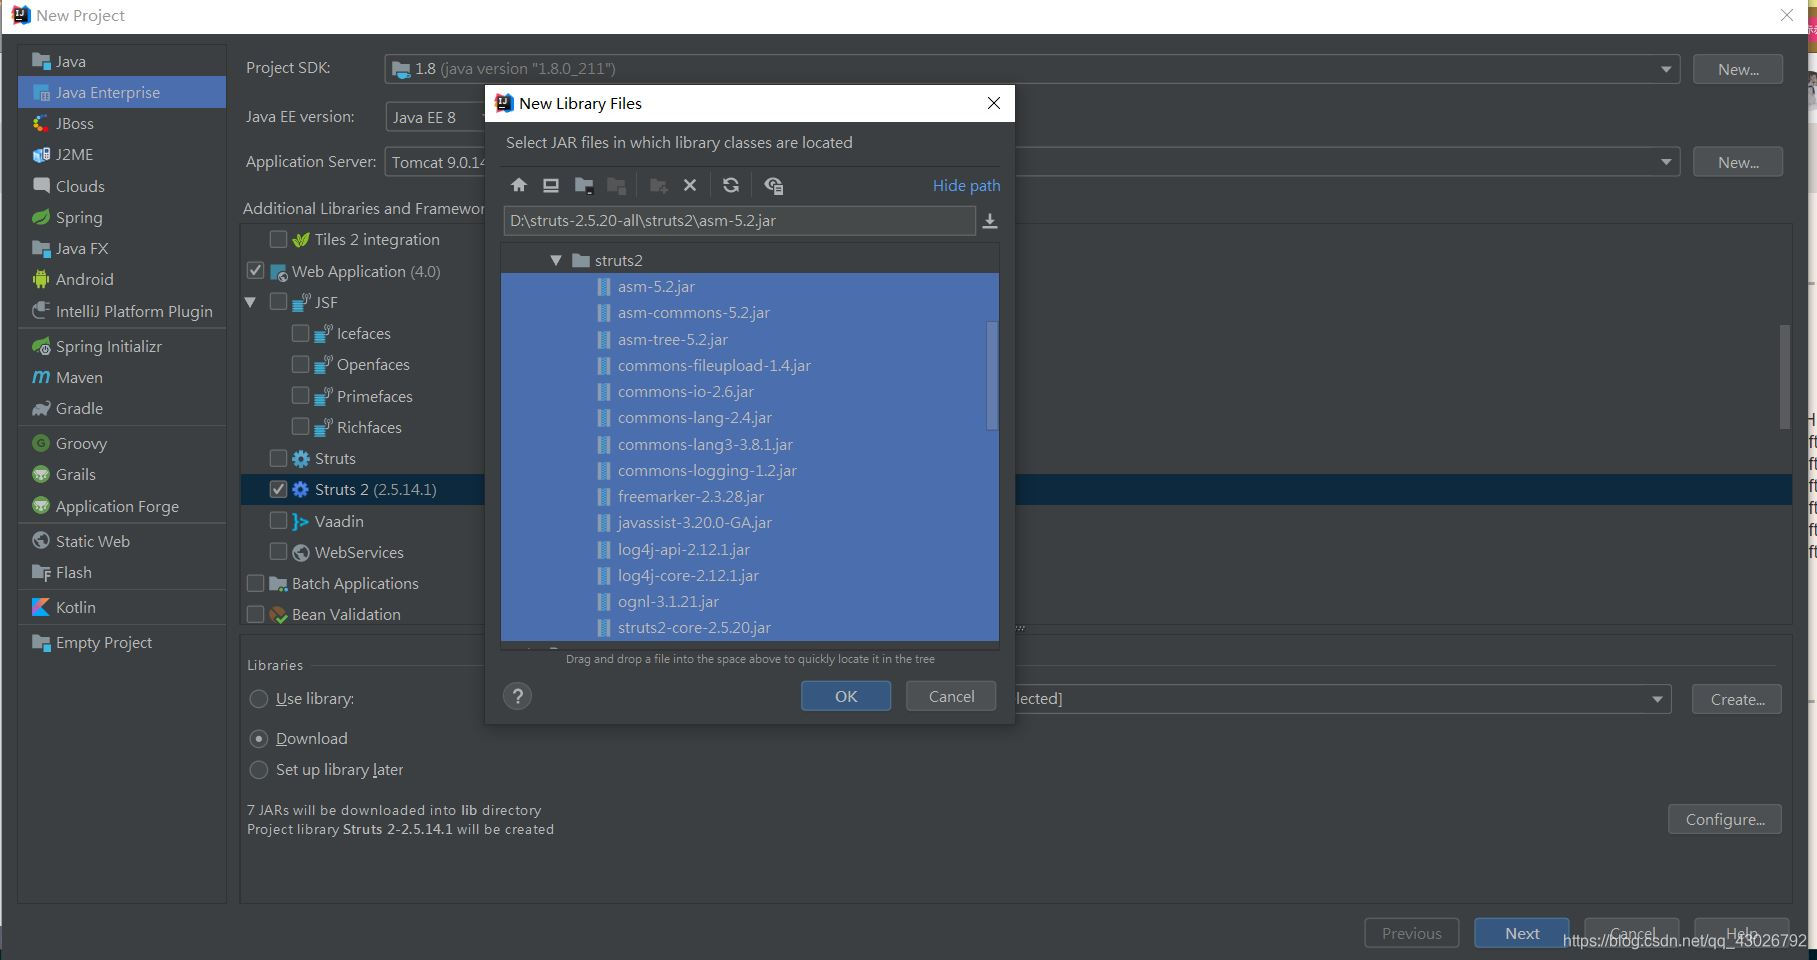
Task: Click the New Folder toolbar icon
Action: (x=658, y=185)
